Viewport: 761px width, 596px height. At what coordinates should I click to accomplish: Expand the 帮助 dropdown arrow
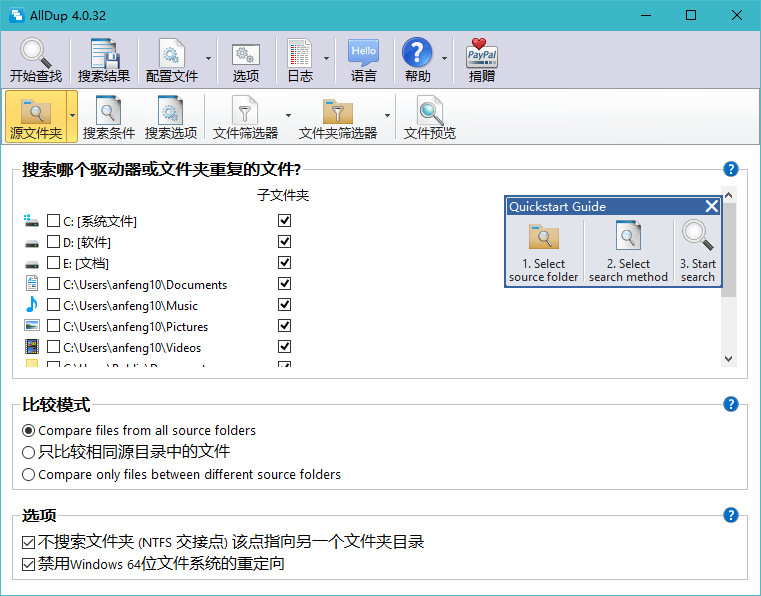pos(444,58)
